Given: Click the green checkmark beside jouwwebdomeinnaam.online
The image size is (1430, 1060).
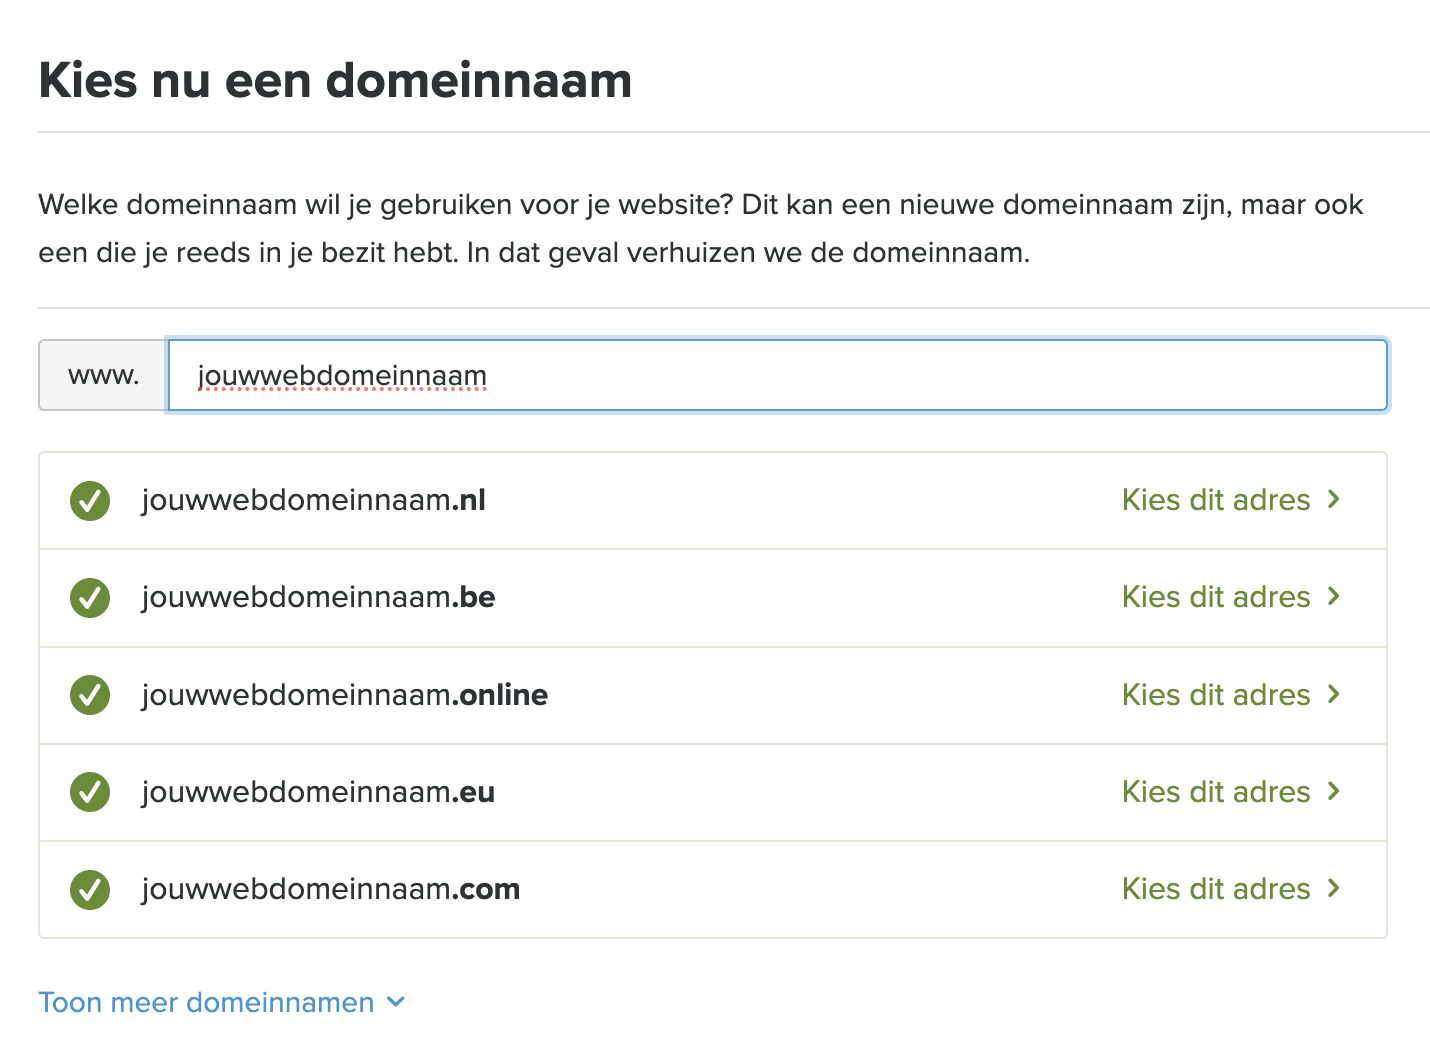Looking at the screenshot, I should pyautogui.click(x=90, y=695).
